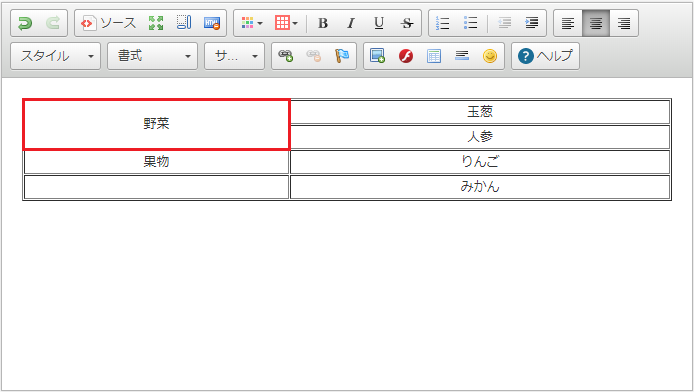Viewport: 694px width, 392px height.
Task: Open the table grid dropdown
Action: pyautogui.click(x=286, y=23)
